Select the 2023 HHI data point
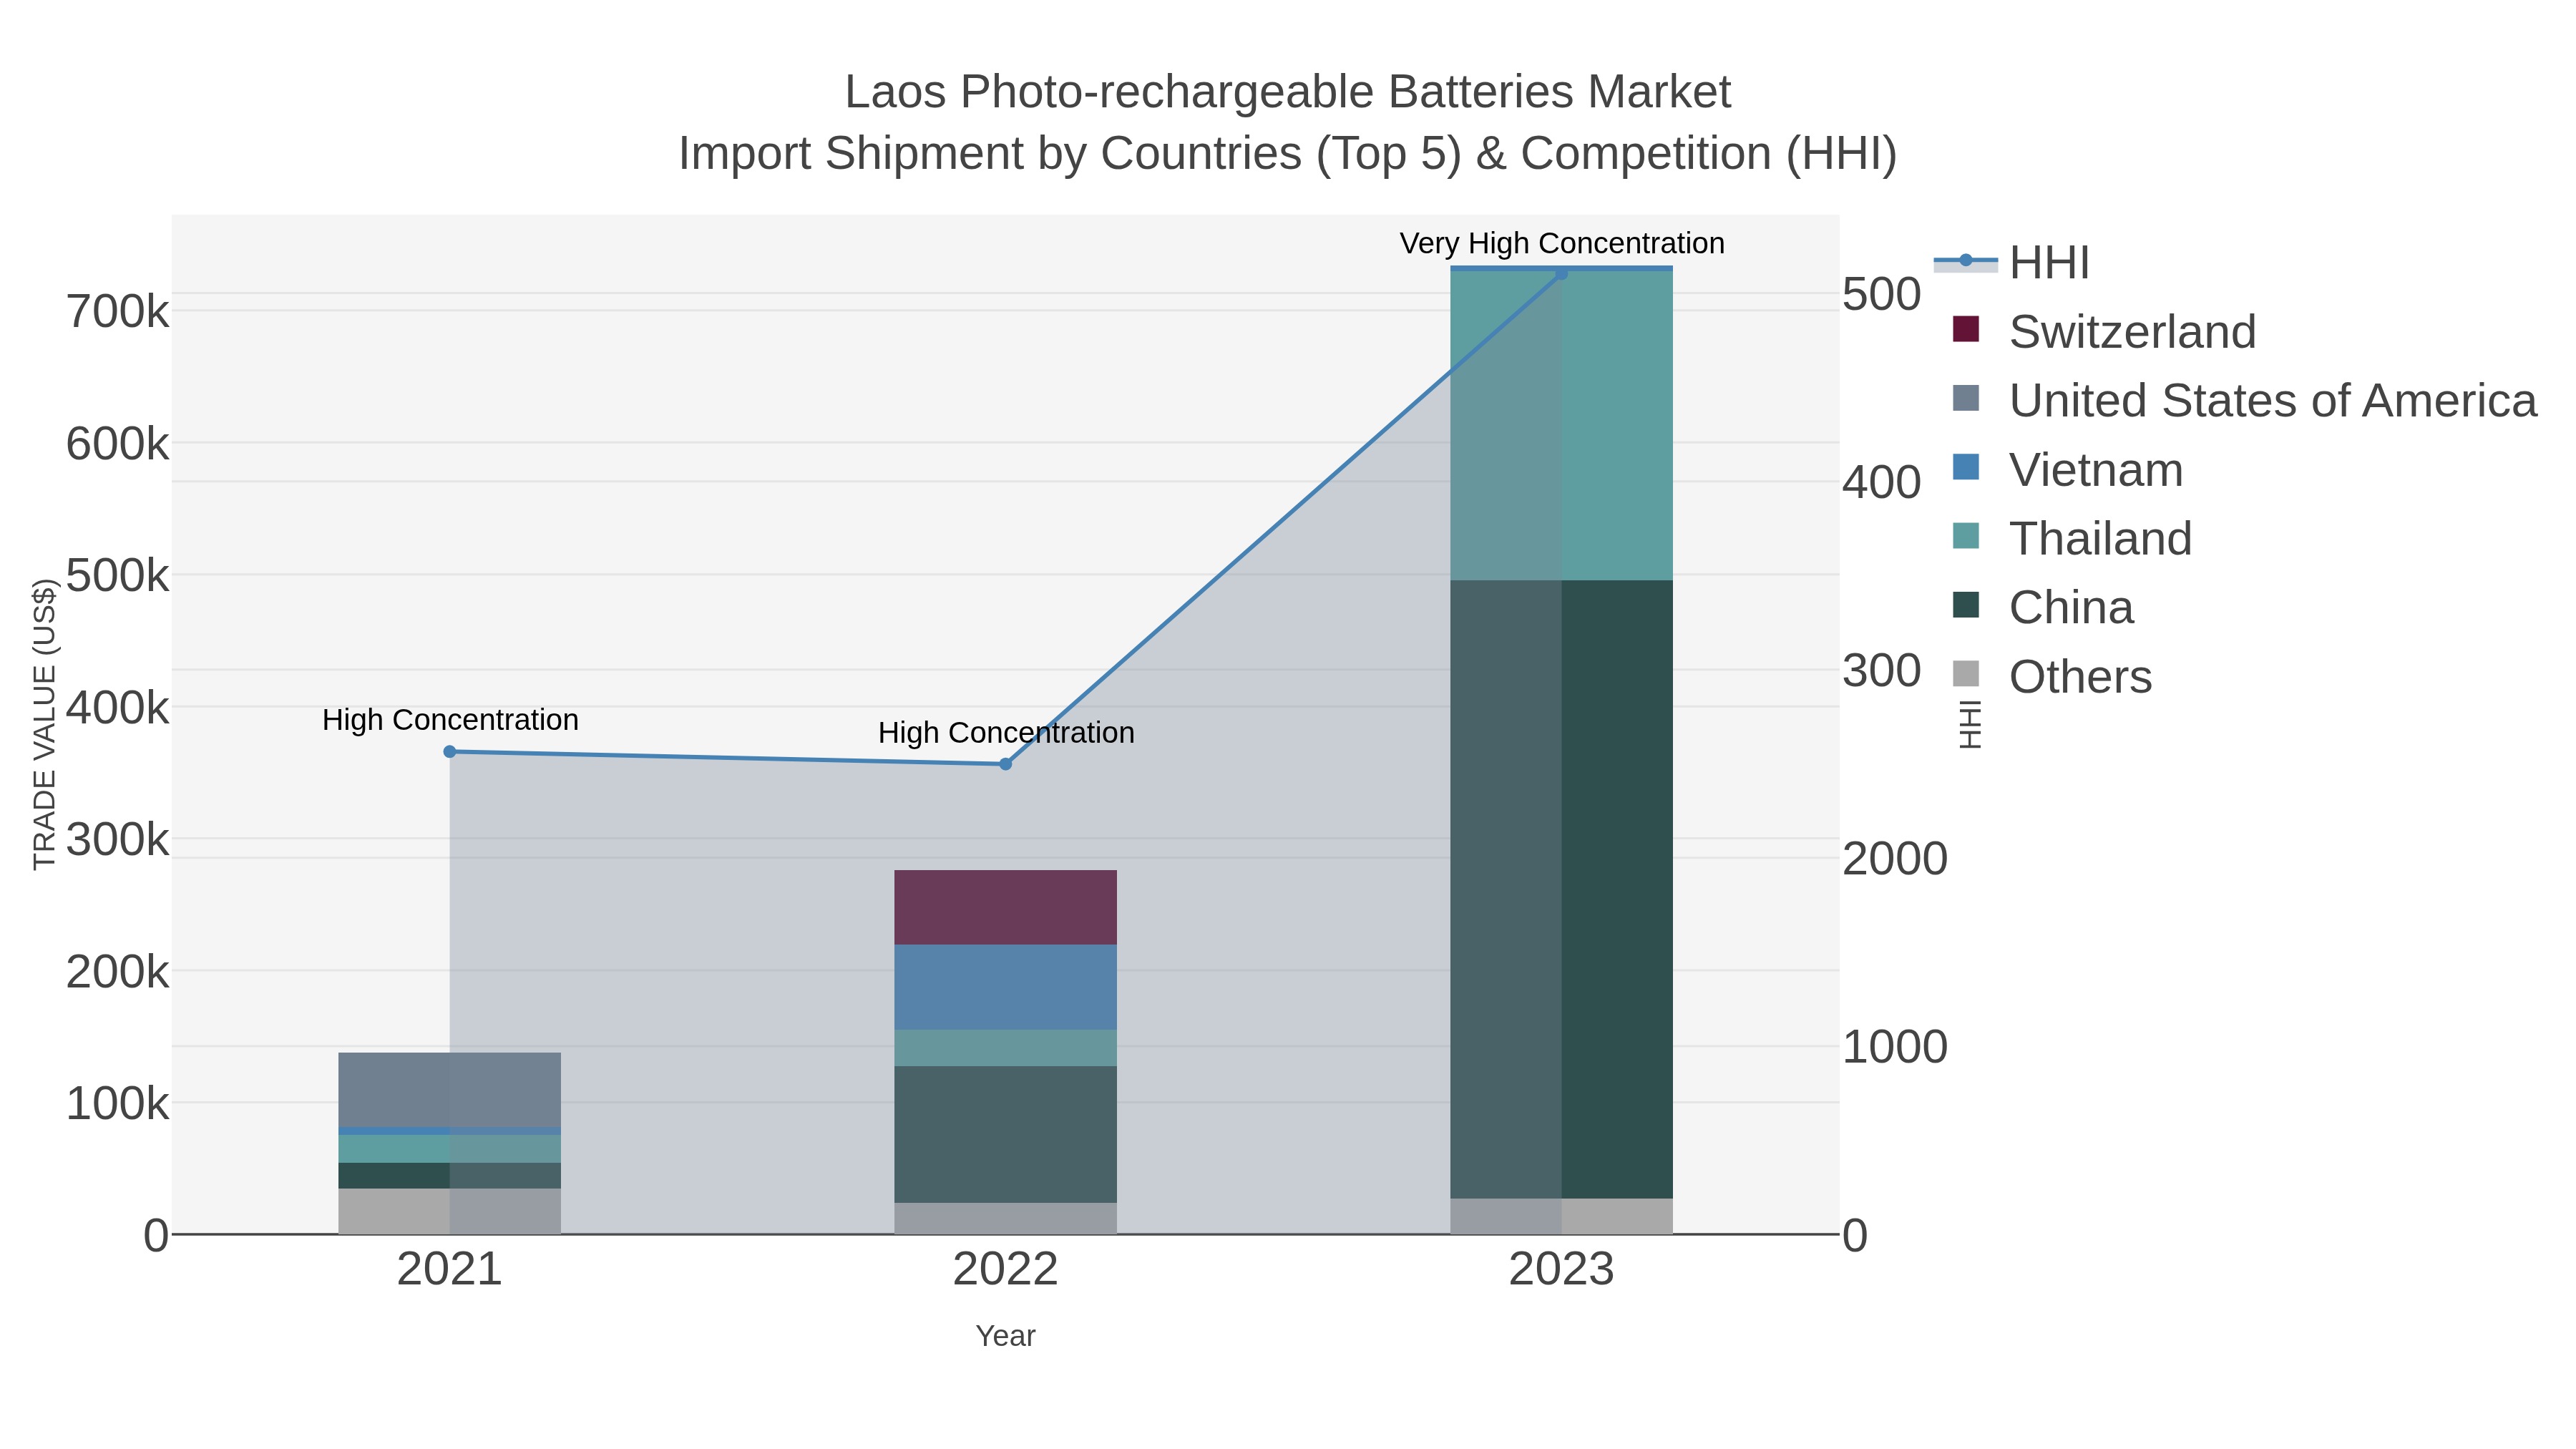2576x1449 pixels. pyautogui.click(x=1562, y=273)
